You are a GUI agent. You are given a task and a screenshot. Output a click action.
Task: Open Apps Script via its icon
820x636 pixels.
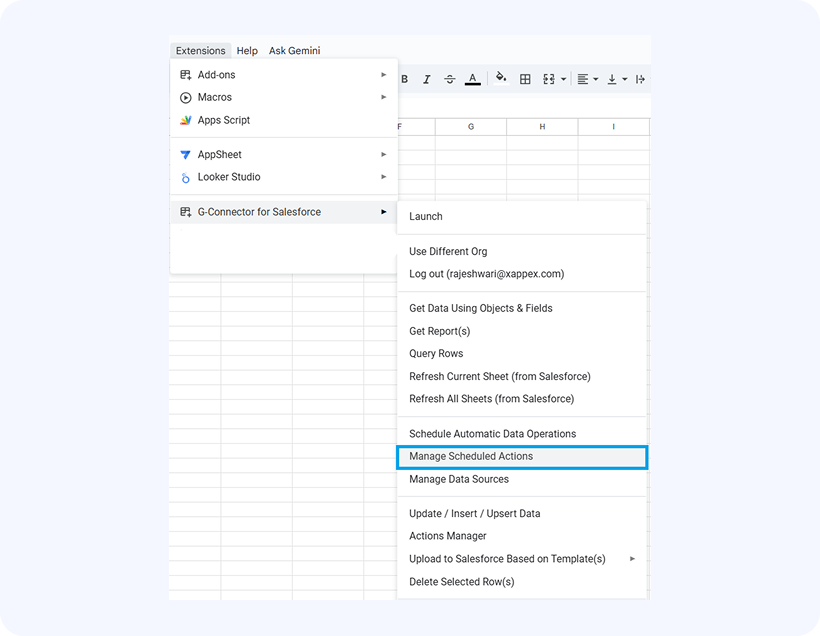click(x=185, y=120)
